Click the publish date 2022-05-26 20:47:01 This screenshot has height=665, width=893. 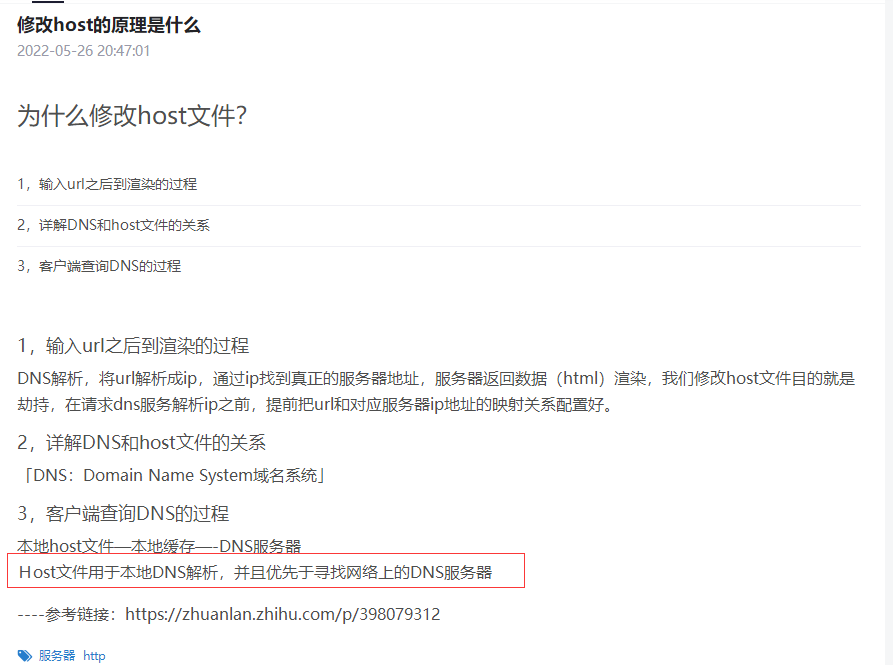[84, 51]
